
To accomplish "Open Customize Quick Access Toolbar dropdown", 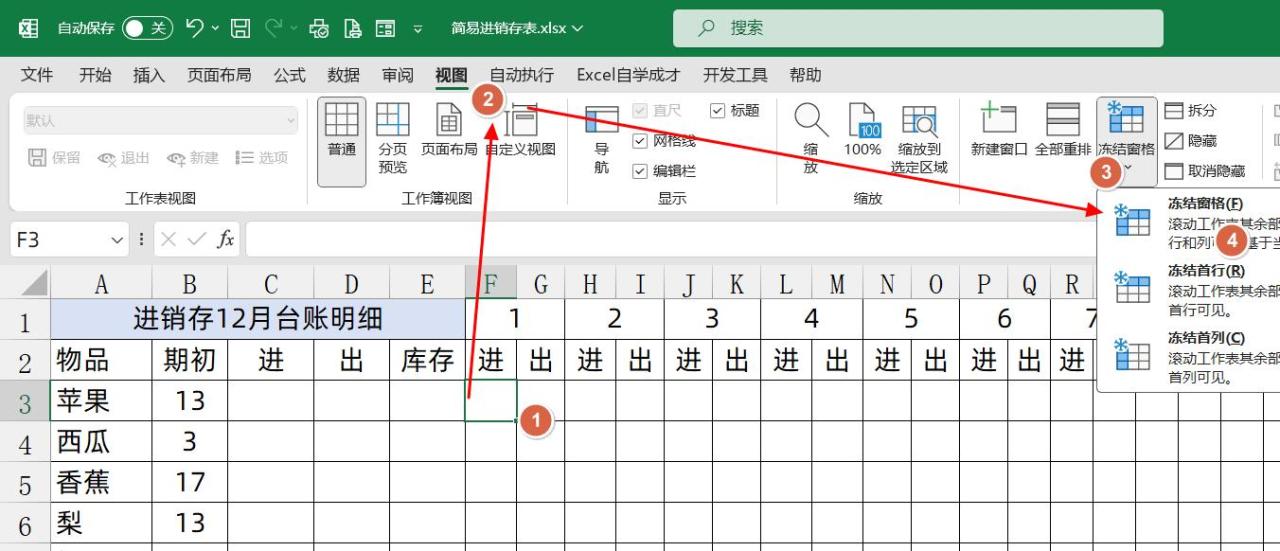I will pos(418,29).
